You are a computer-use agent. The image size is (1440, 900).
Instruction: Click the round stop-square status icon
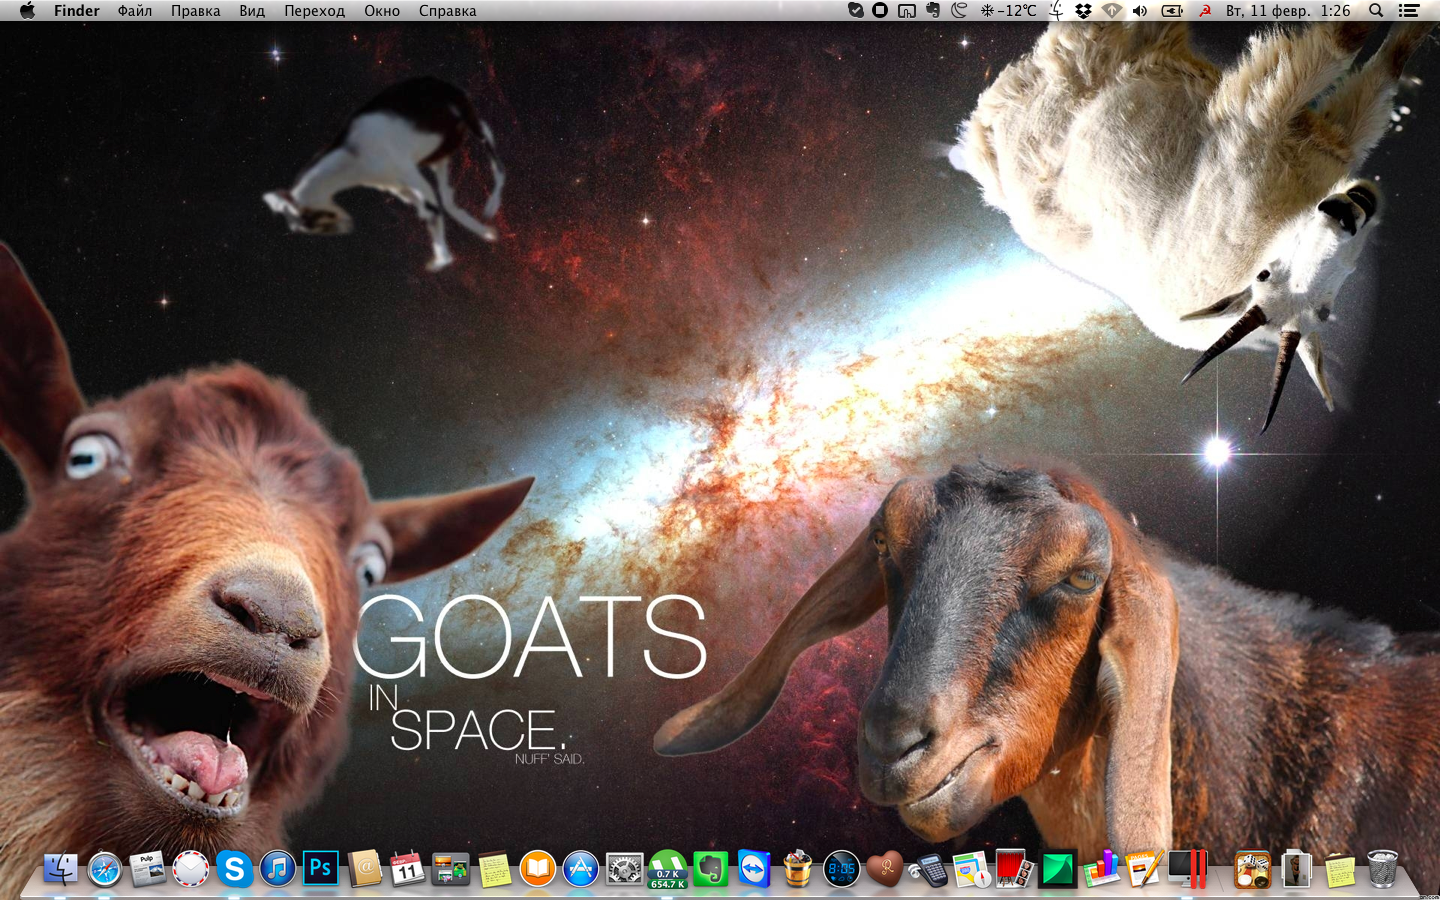point(880,11)
